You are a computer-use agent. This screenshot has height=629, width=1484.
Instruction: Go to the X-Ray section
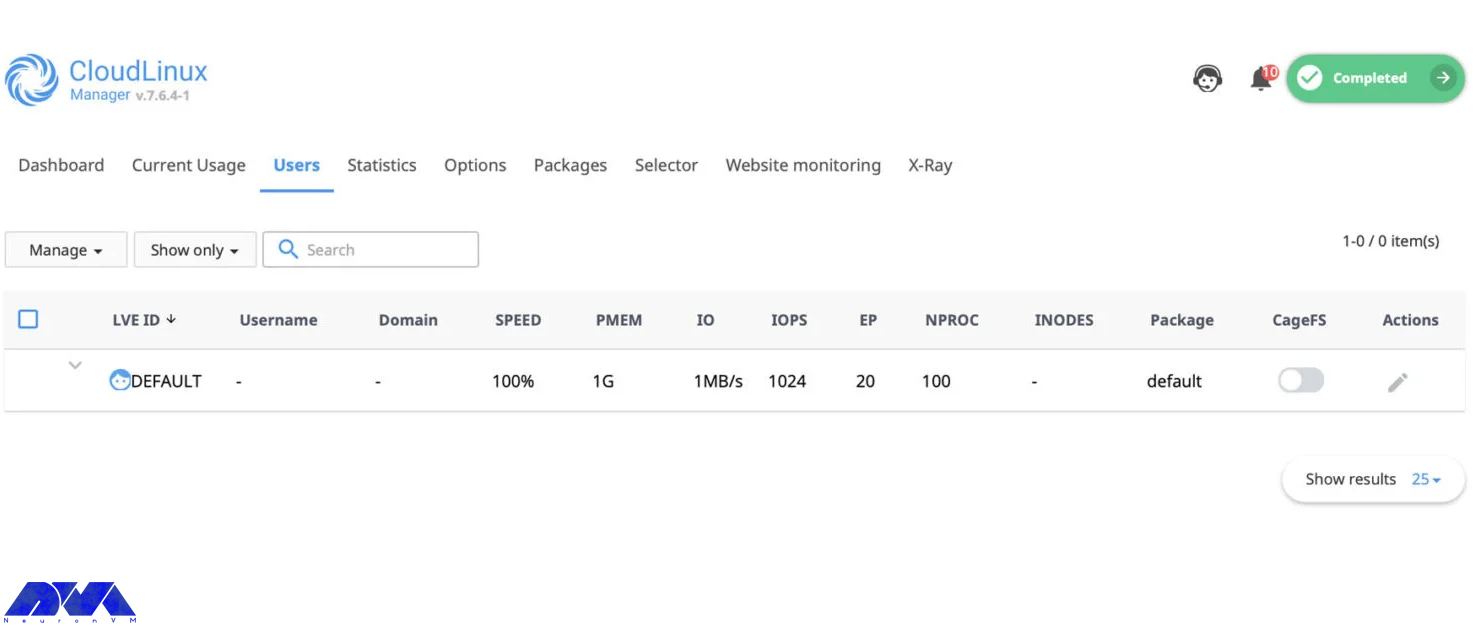tap(930, 165)
